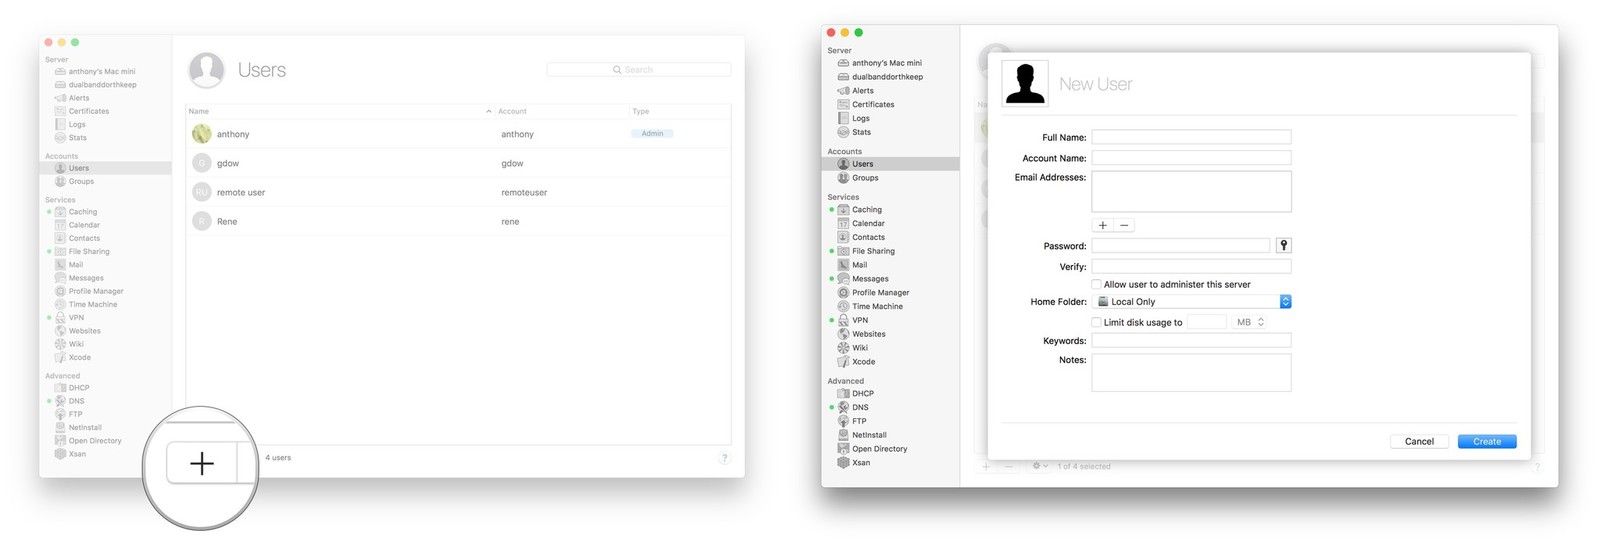This screenshot has height=545, width=1600.
Task: Select Time Machine icon in right window sidebar
Action: pos(843,306)
